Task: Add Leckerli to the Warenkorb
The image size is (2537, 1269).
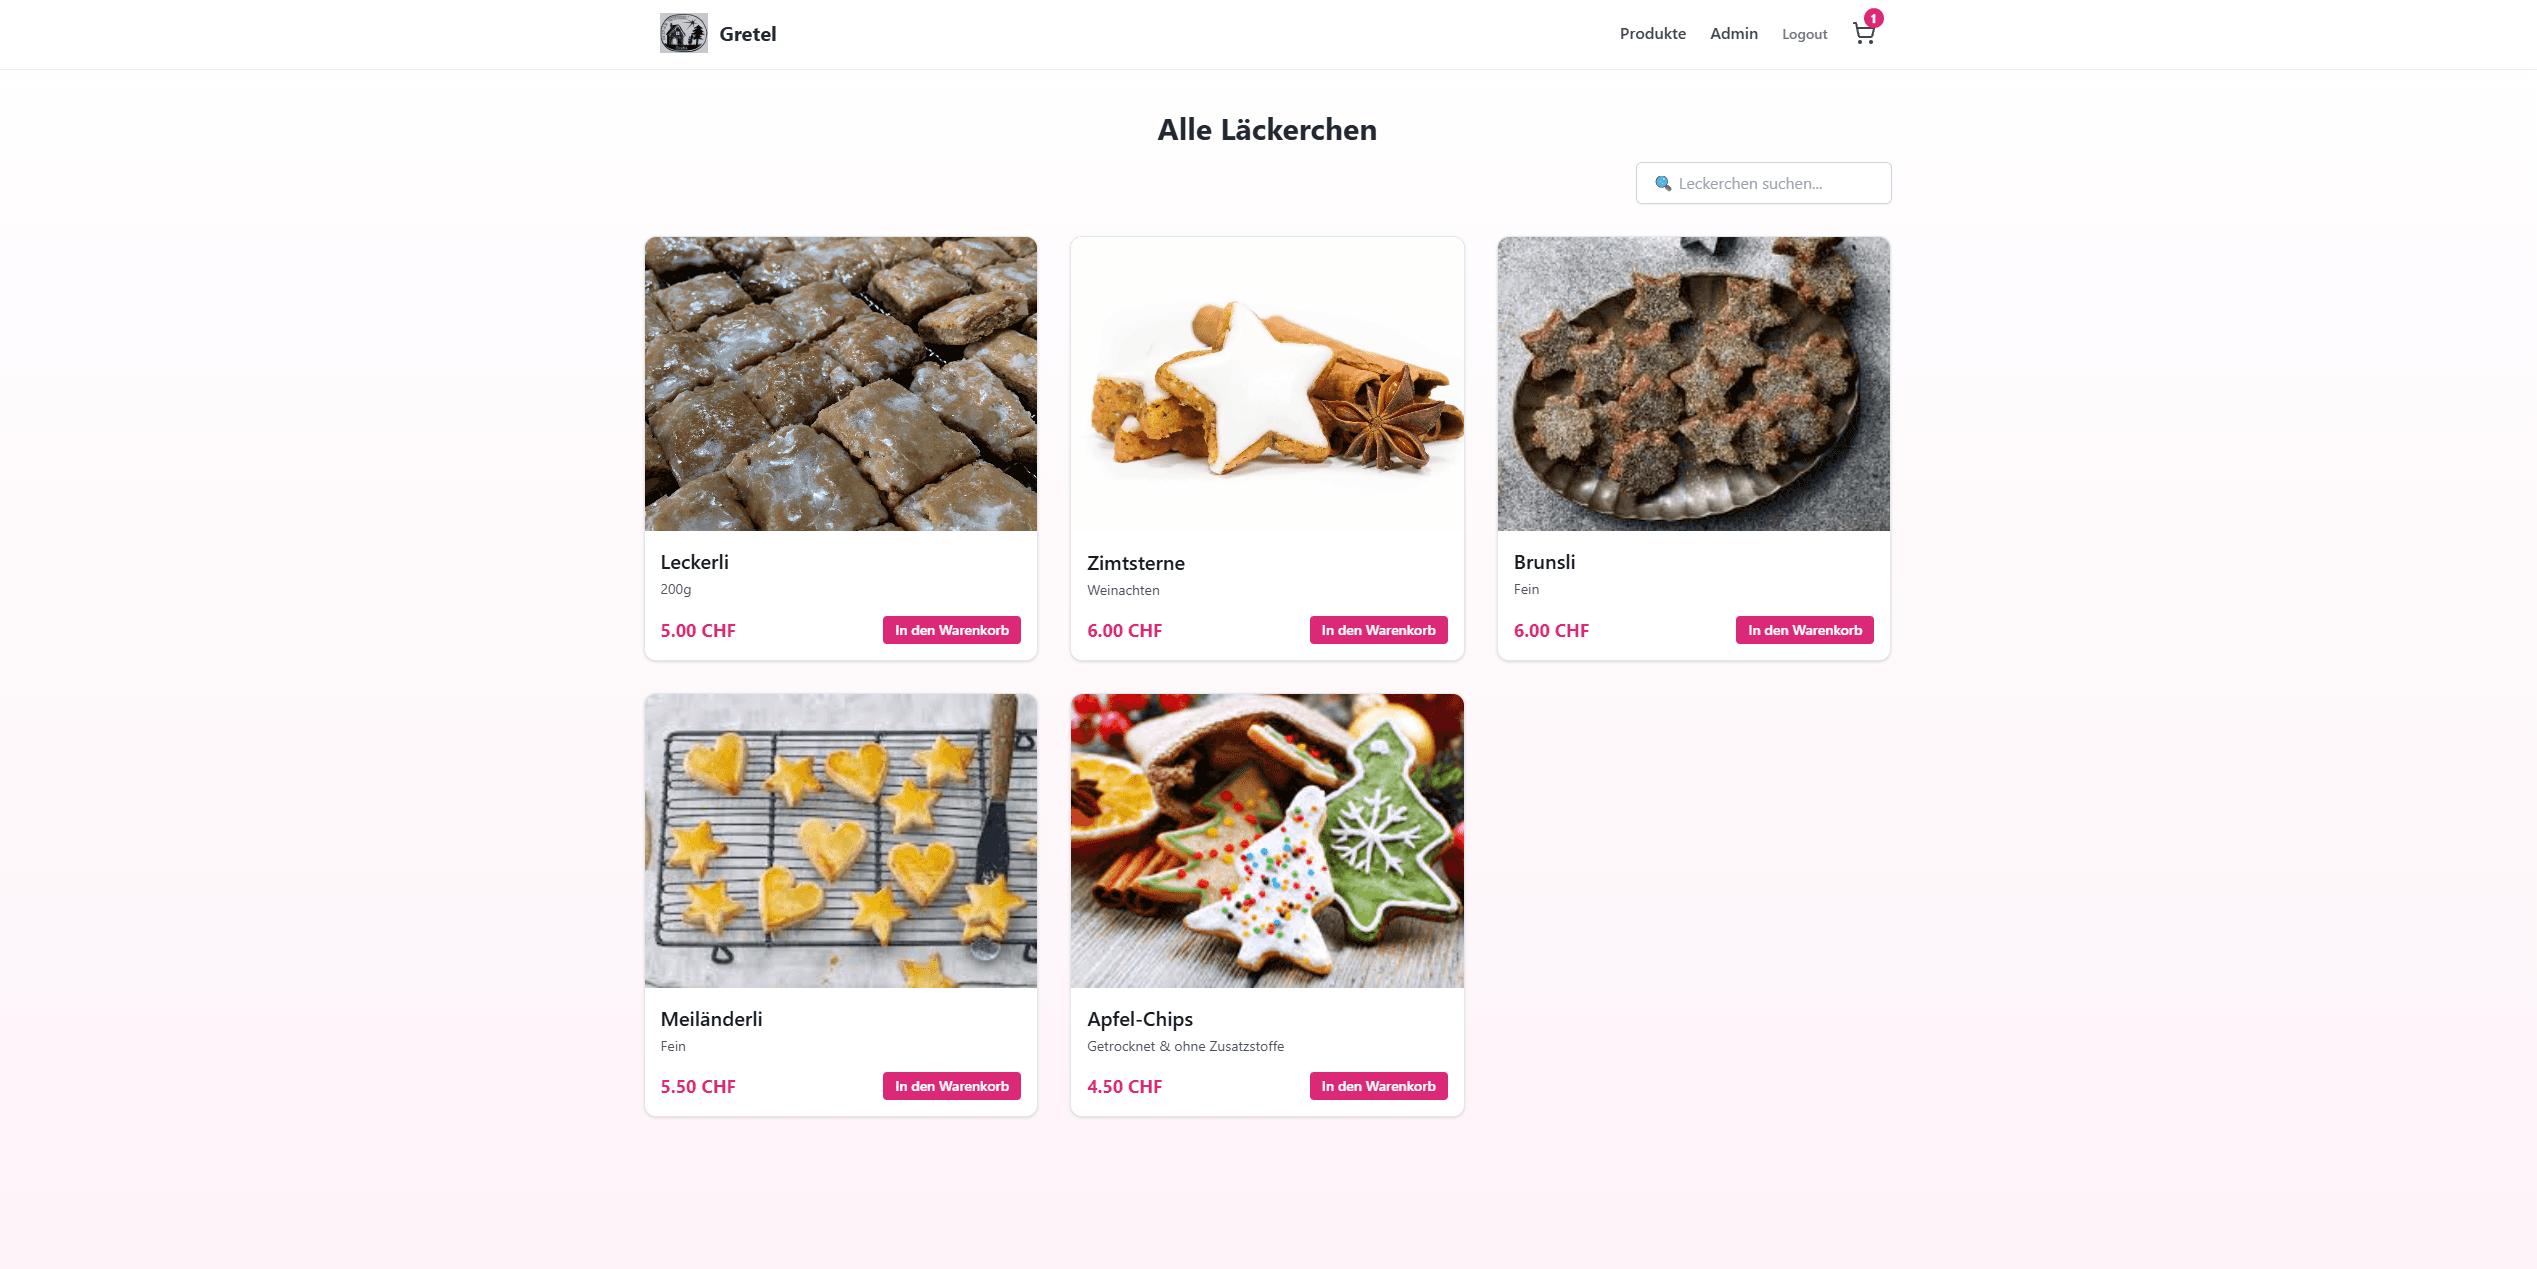Action: pos(951,630)
